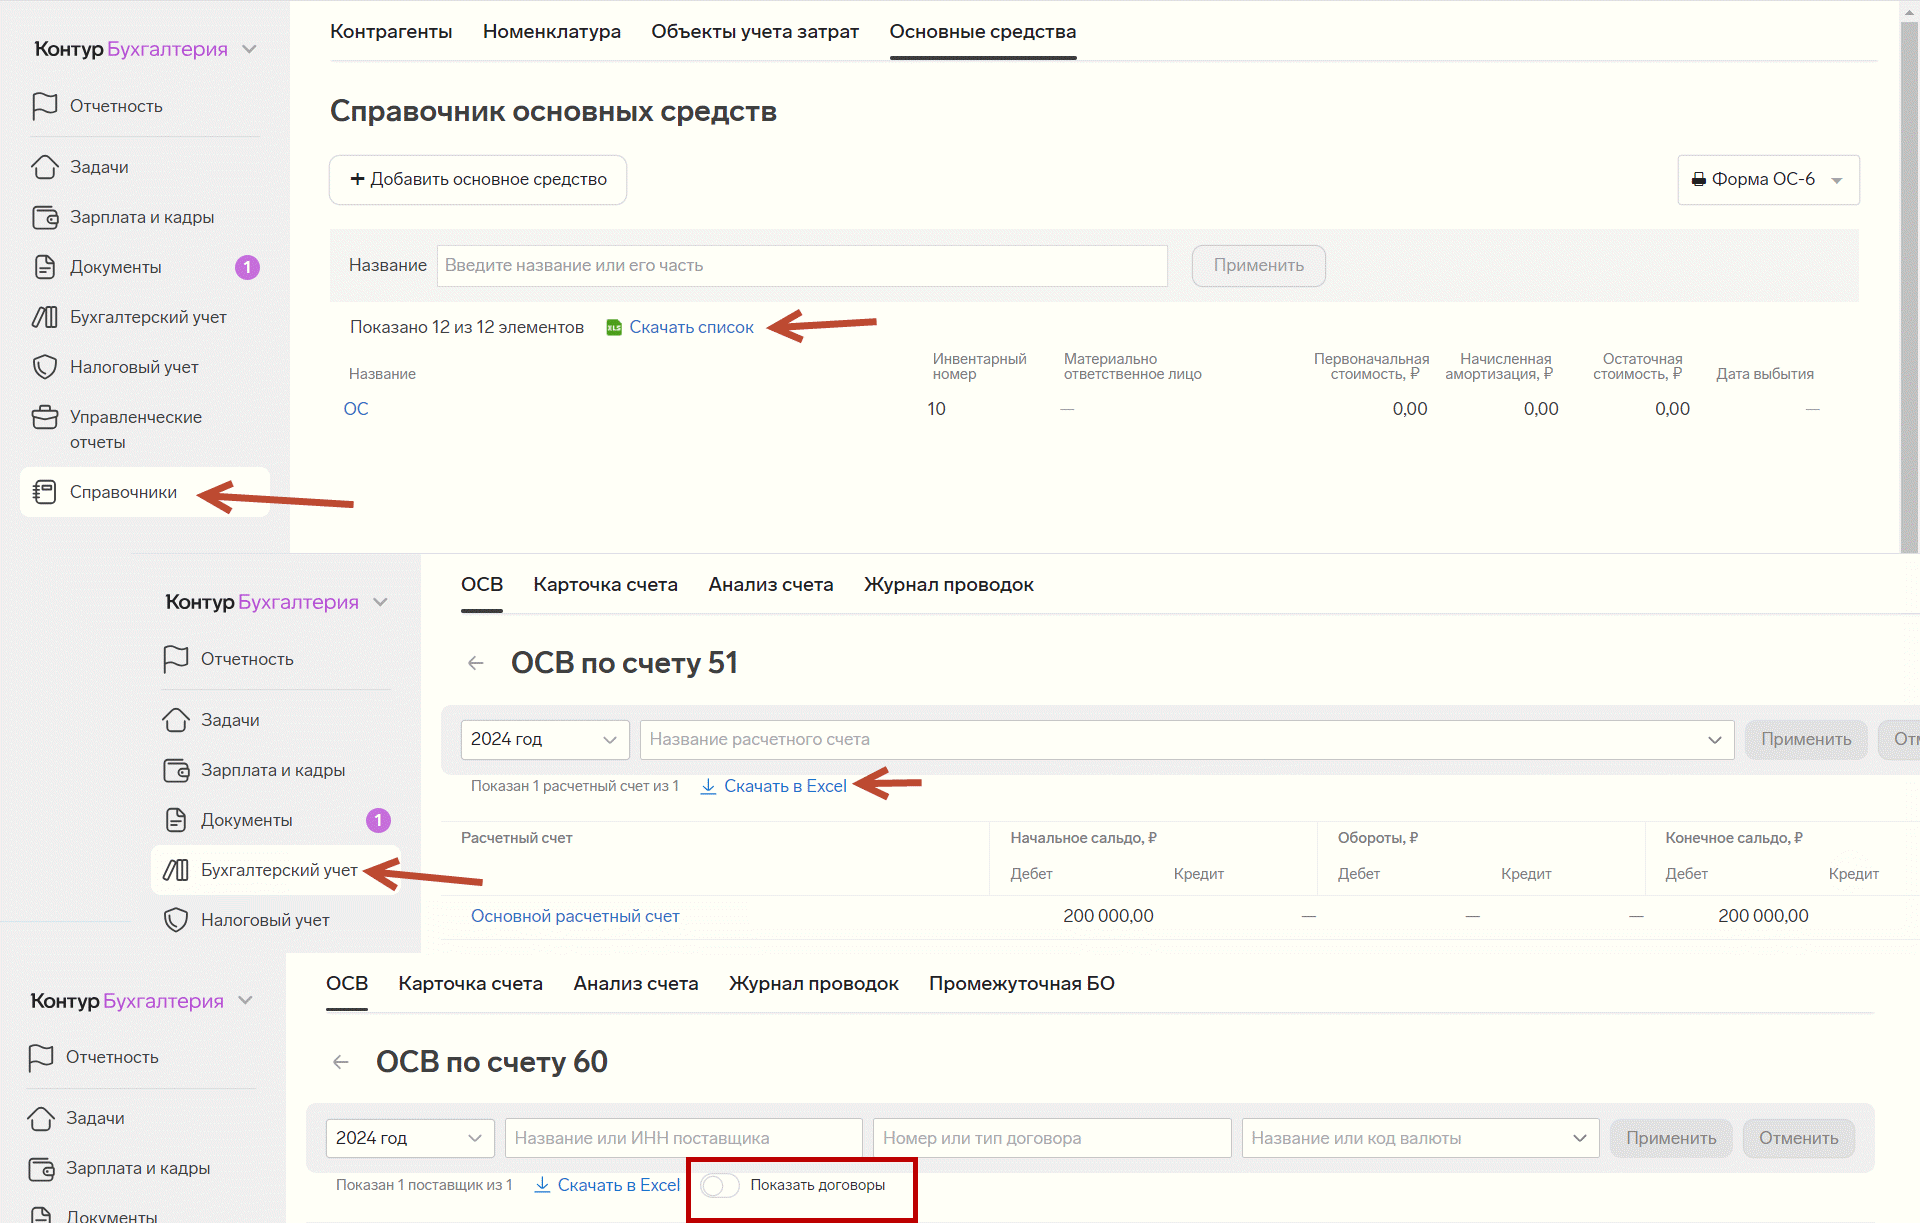Expand the Контур Бухгалтерия menu in top sidebar
Image resolution: width=1920 pixels, height=1223 pixels.
pyautogui.click(x=250, y=49)
